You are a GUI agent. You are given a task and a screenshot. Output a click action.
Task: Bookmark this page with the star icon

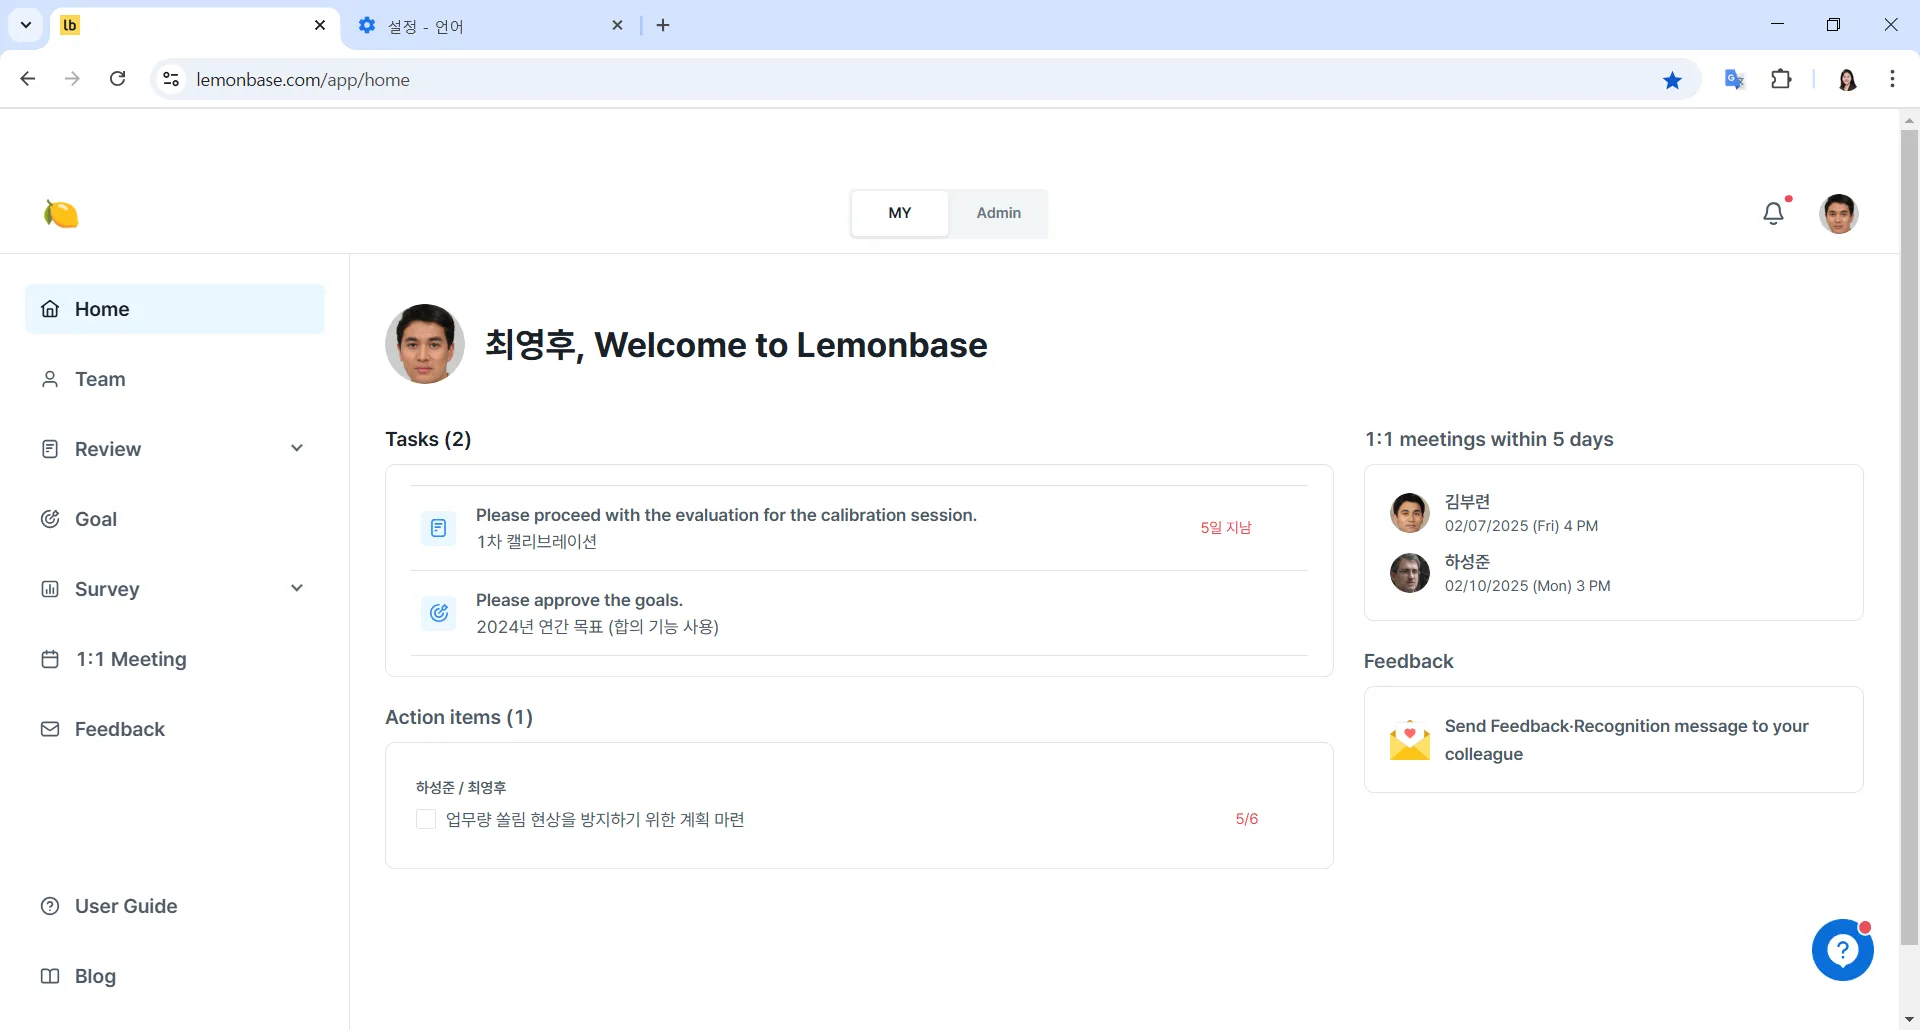coord(1672,80)
